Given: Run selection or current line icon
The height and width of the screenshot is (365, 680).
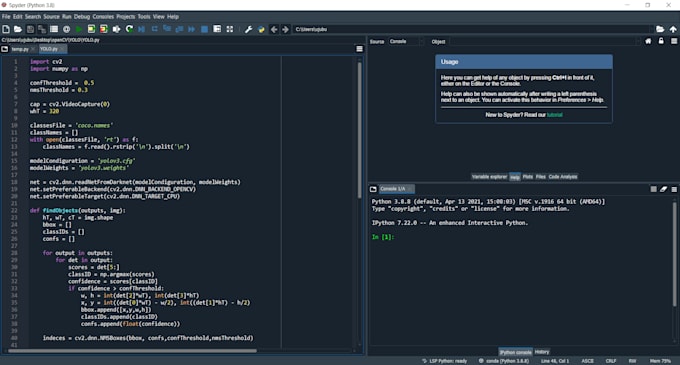Looking at the screenshot, I should pyautogui.click(x=116, y=29).
